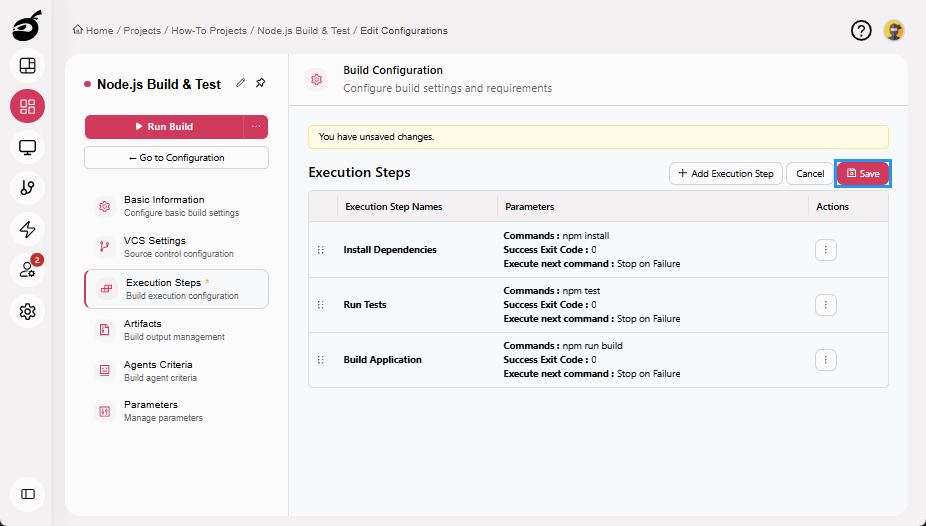Open the help question mark icon
The image size is (926, 526).
[x=861, y=31]
